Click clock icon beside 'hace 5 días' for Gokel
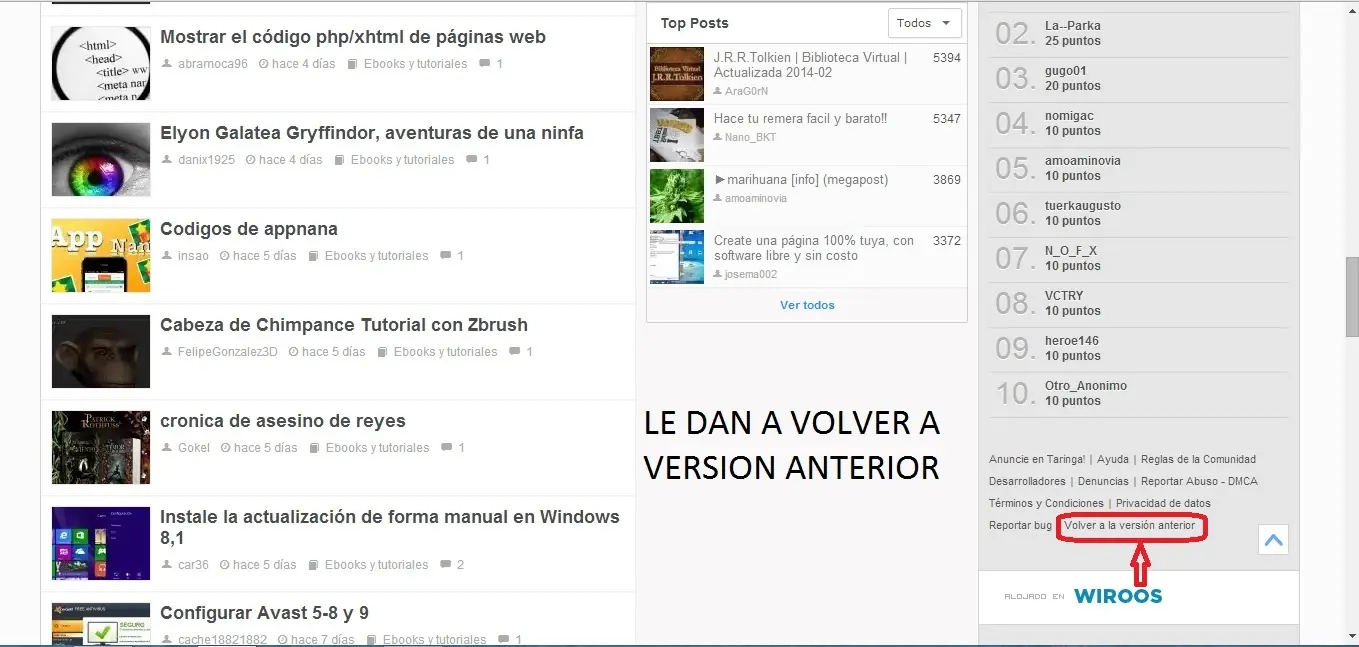This screenshot has width=1359, height=647. click(x=225, y=448)
